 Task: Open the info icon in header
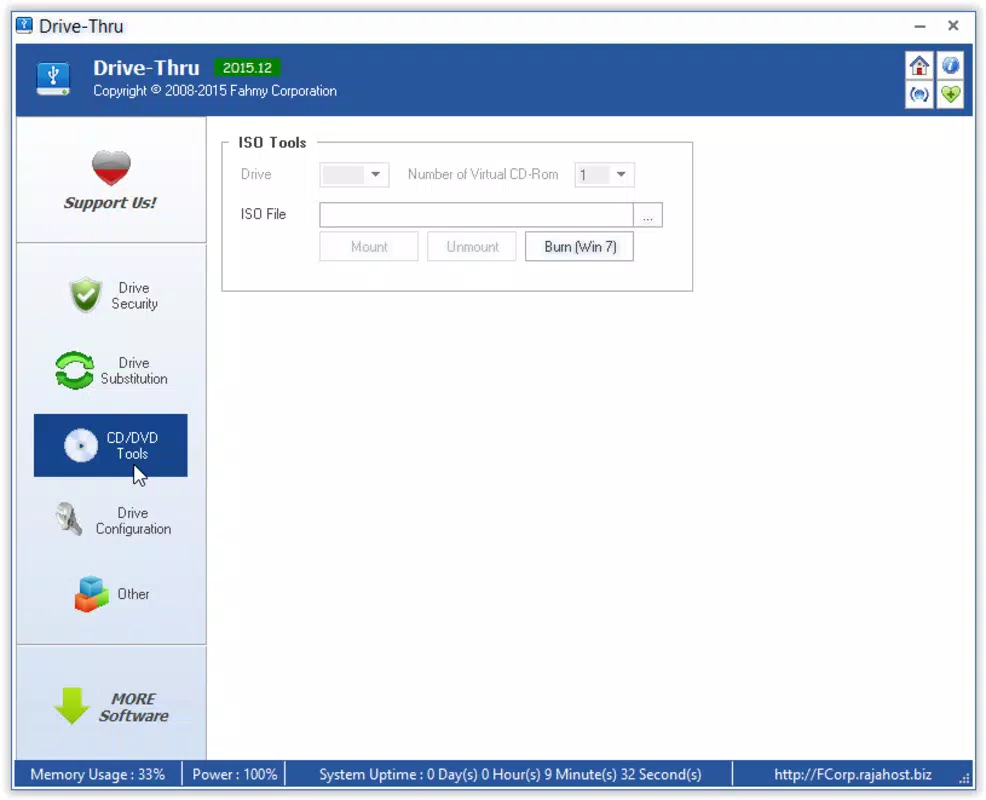pos(950,65)
